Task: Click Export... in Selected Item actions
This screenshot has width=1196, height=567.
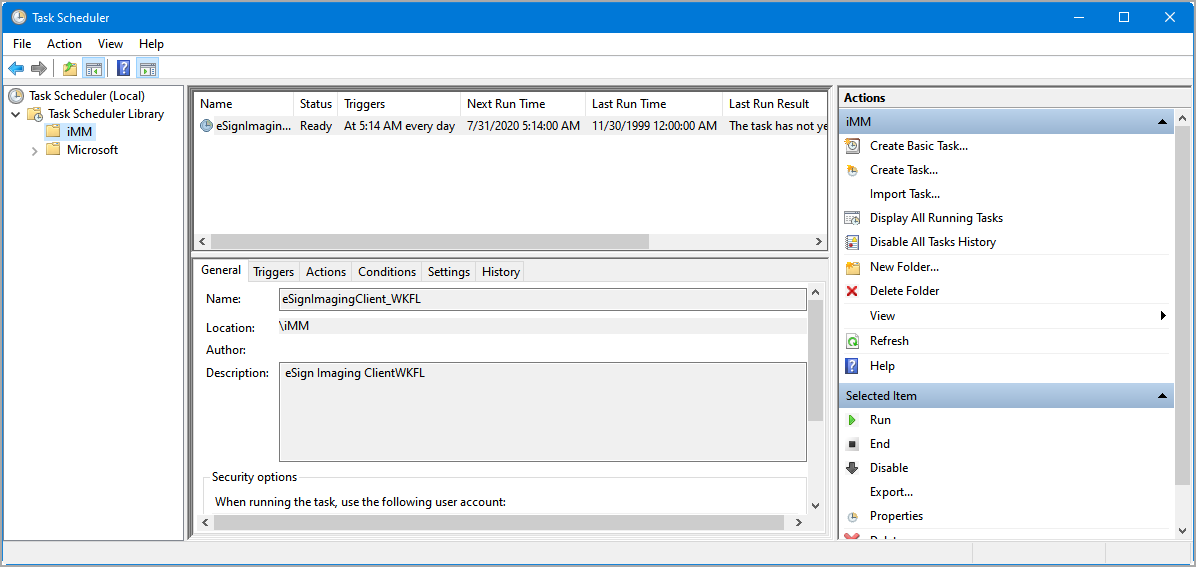Action: pos(892,492)
